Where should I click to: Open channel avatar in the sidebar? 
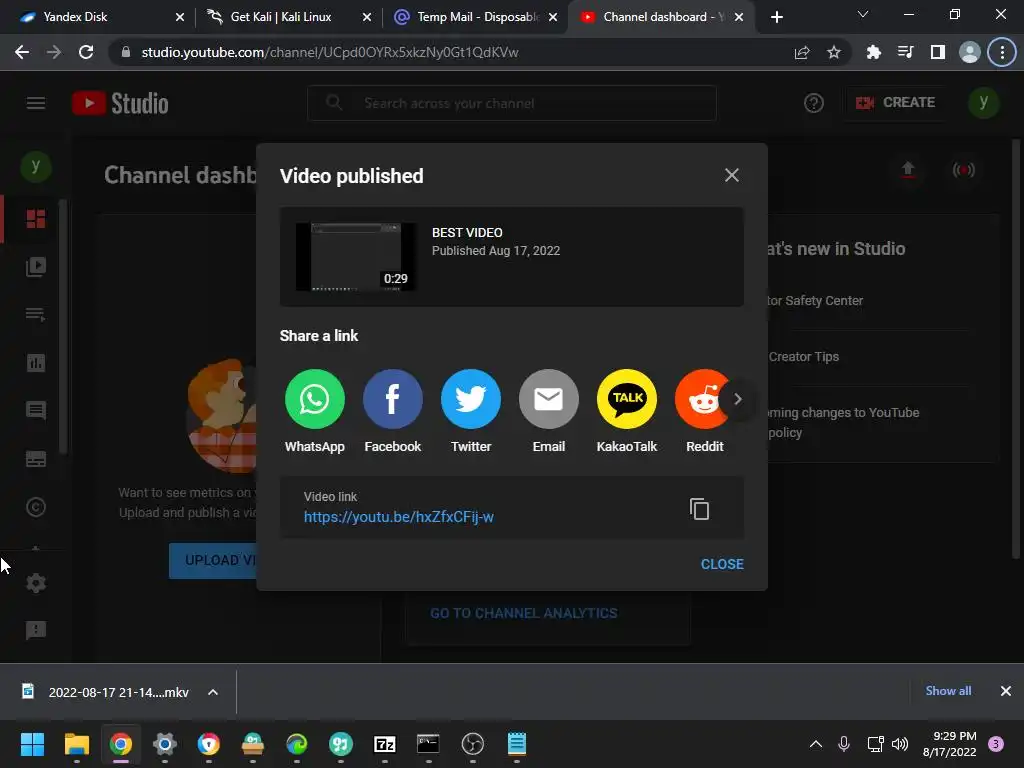tap(36, 167)
